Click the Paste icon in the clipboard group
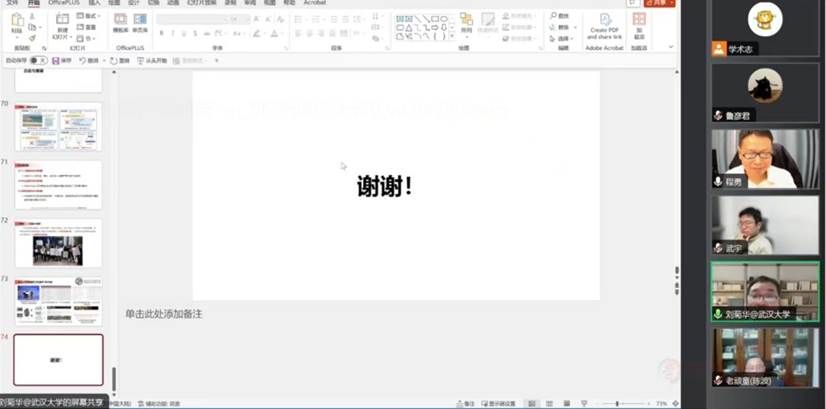 coord(17,23)
